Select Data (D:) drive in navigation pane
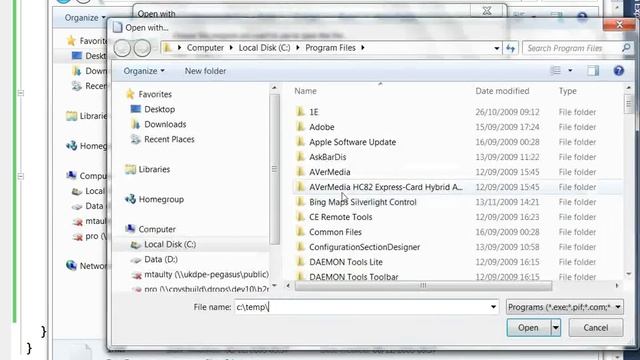 tap(161, 259)
